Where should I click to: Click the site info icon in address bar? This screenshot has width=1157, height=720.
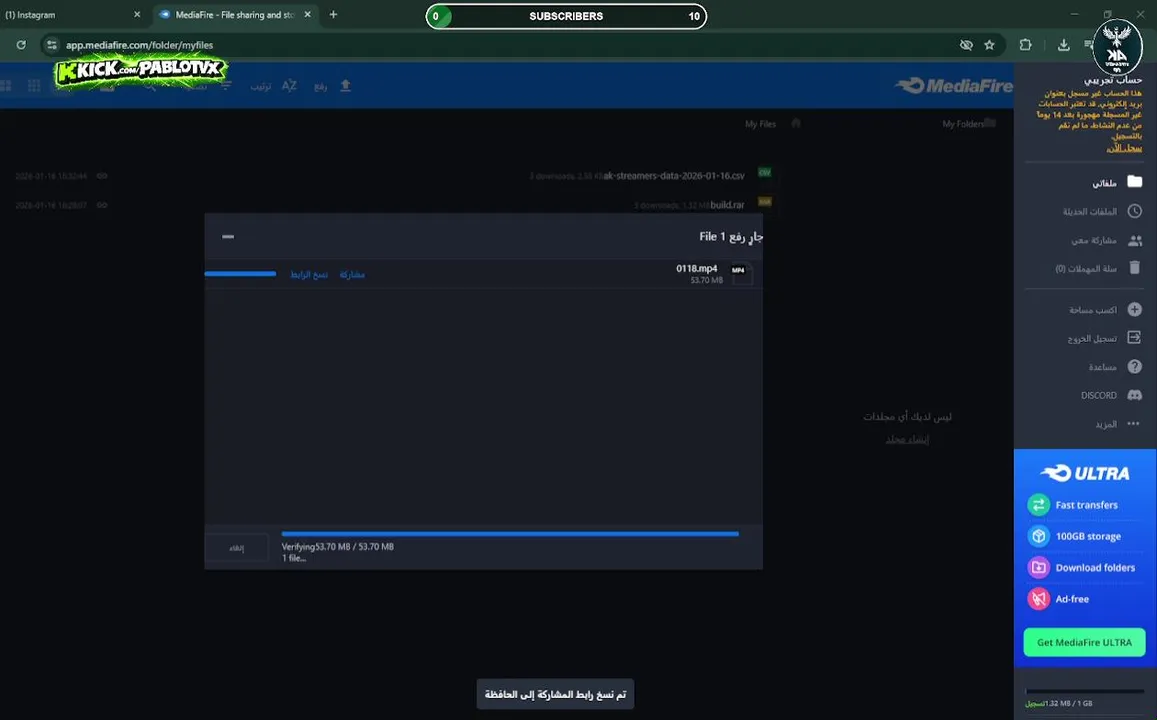[51, 45]
